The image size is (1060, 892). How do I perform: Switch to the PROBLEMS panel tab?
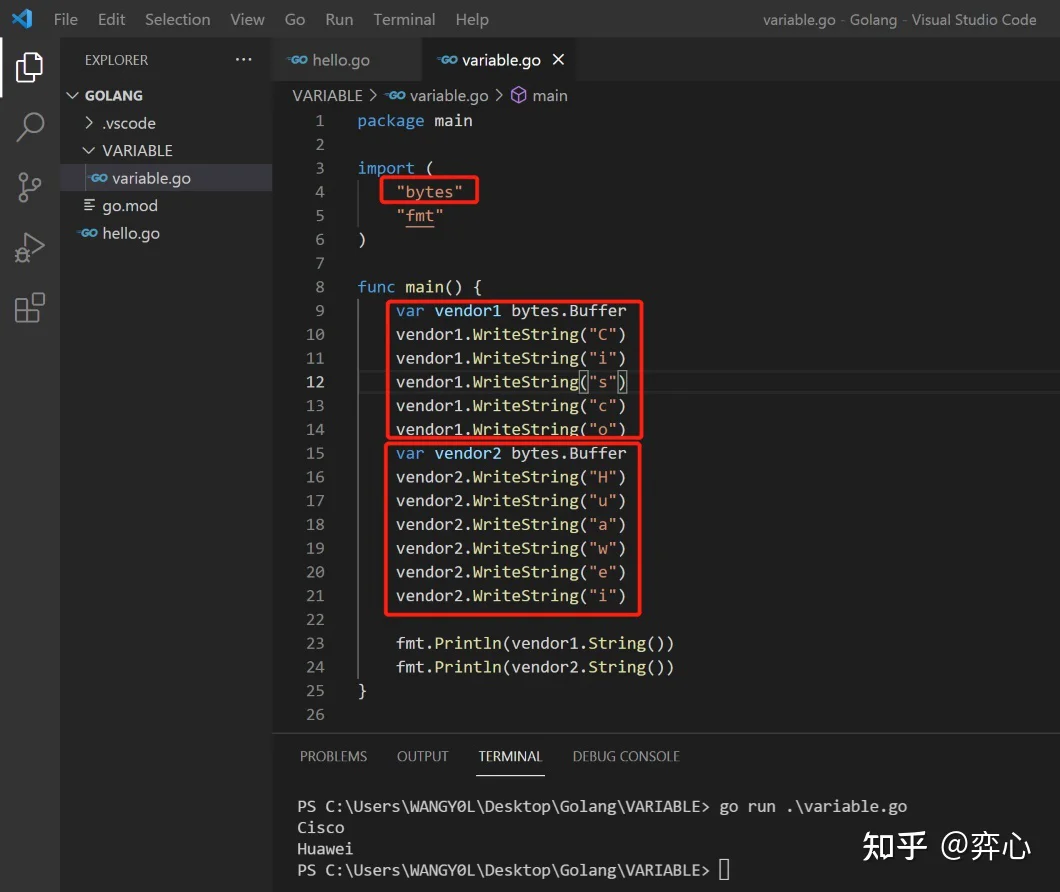pyautogui.click(x=333, y=756)
